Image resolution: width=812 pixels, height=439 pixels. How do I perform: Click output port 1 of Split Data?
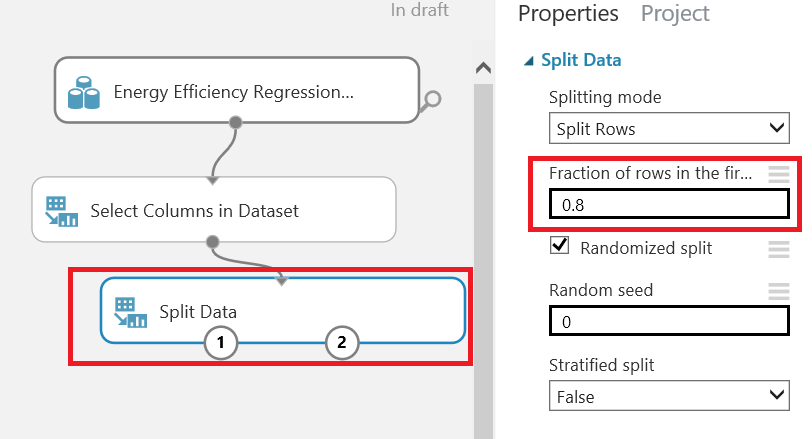point(221,342)
